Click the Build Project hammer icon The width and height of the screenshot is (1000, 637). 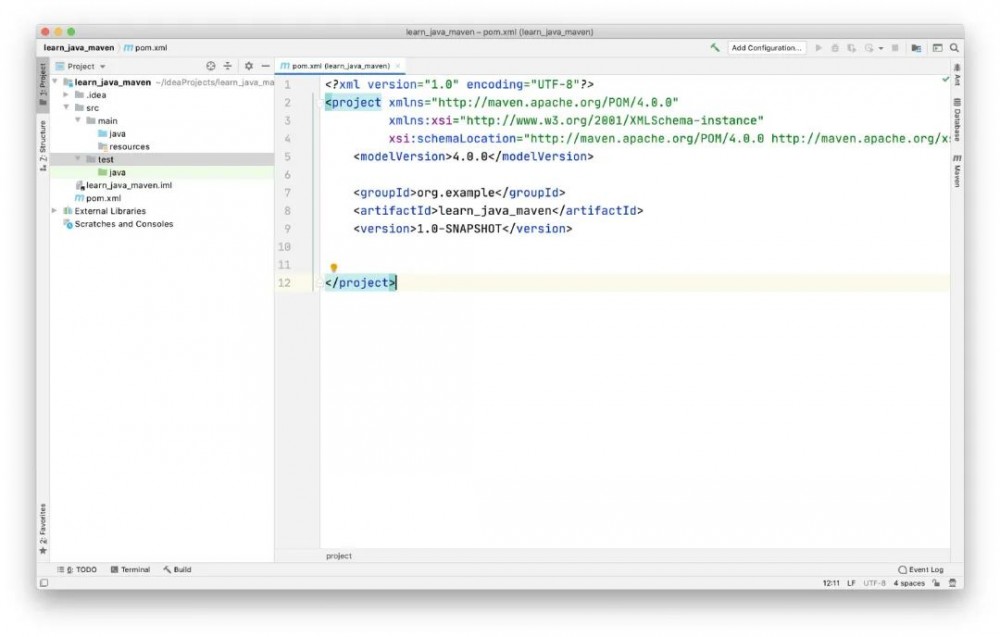click(x=715, y=48)
